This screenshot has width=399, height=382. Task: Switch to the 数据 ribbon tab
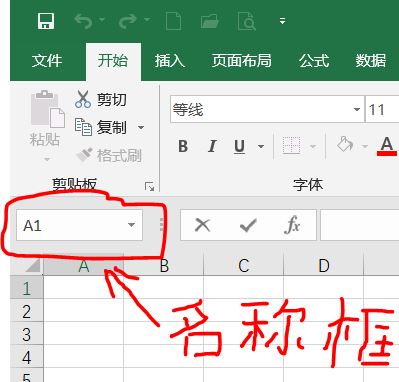coord(371,61)
